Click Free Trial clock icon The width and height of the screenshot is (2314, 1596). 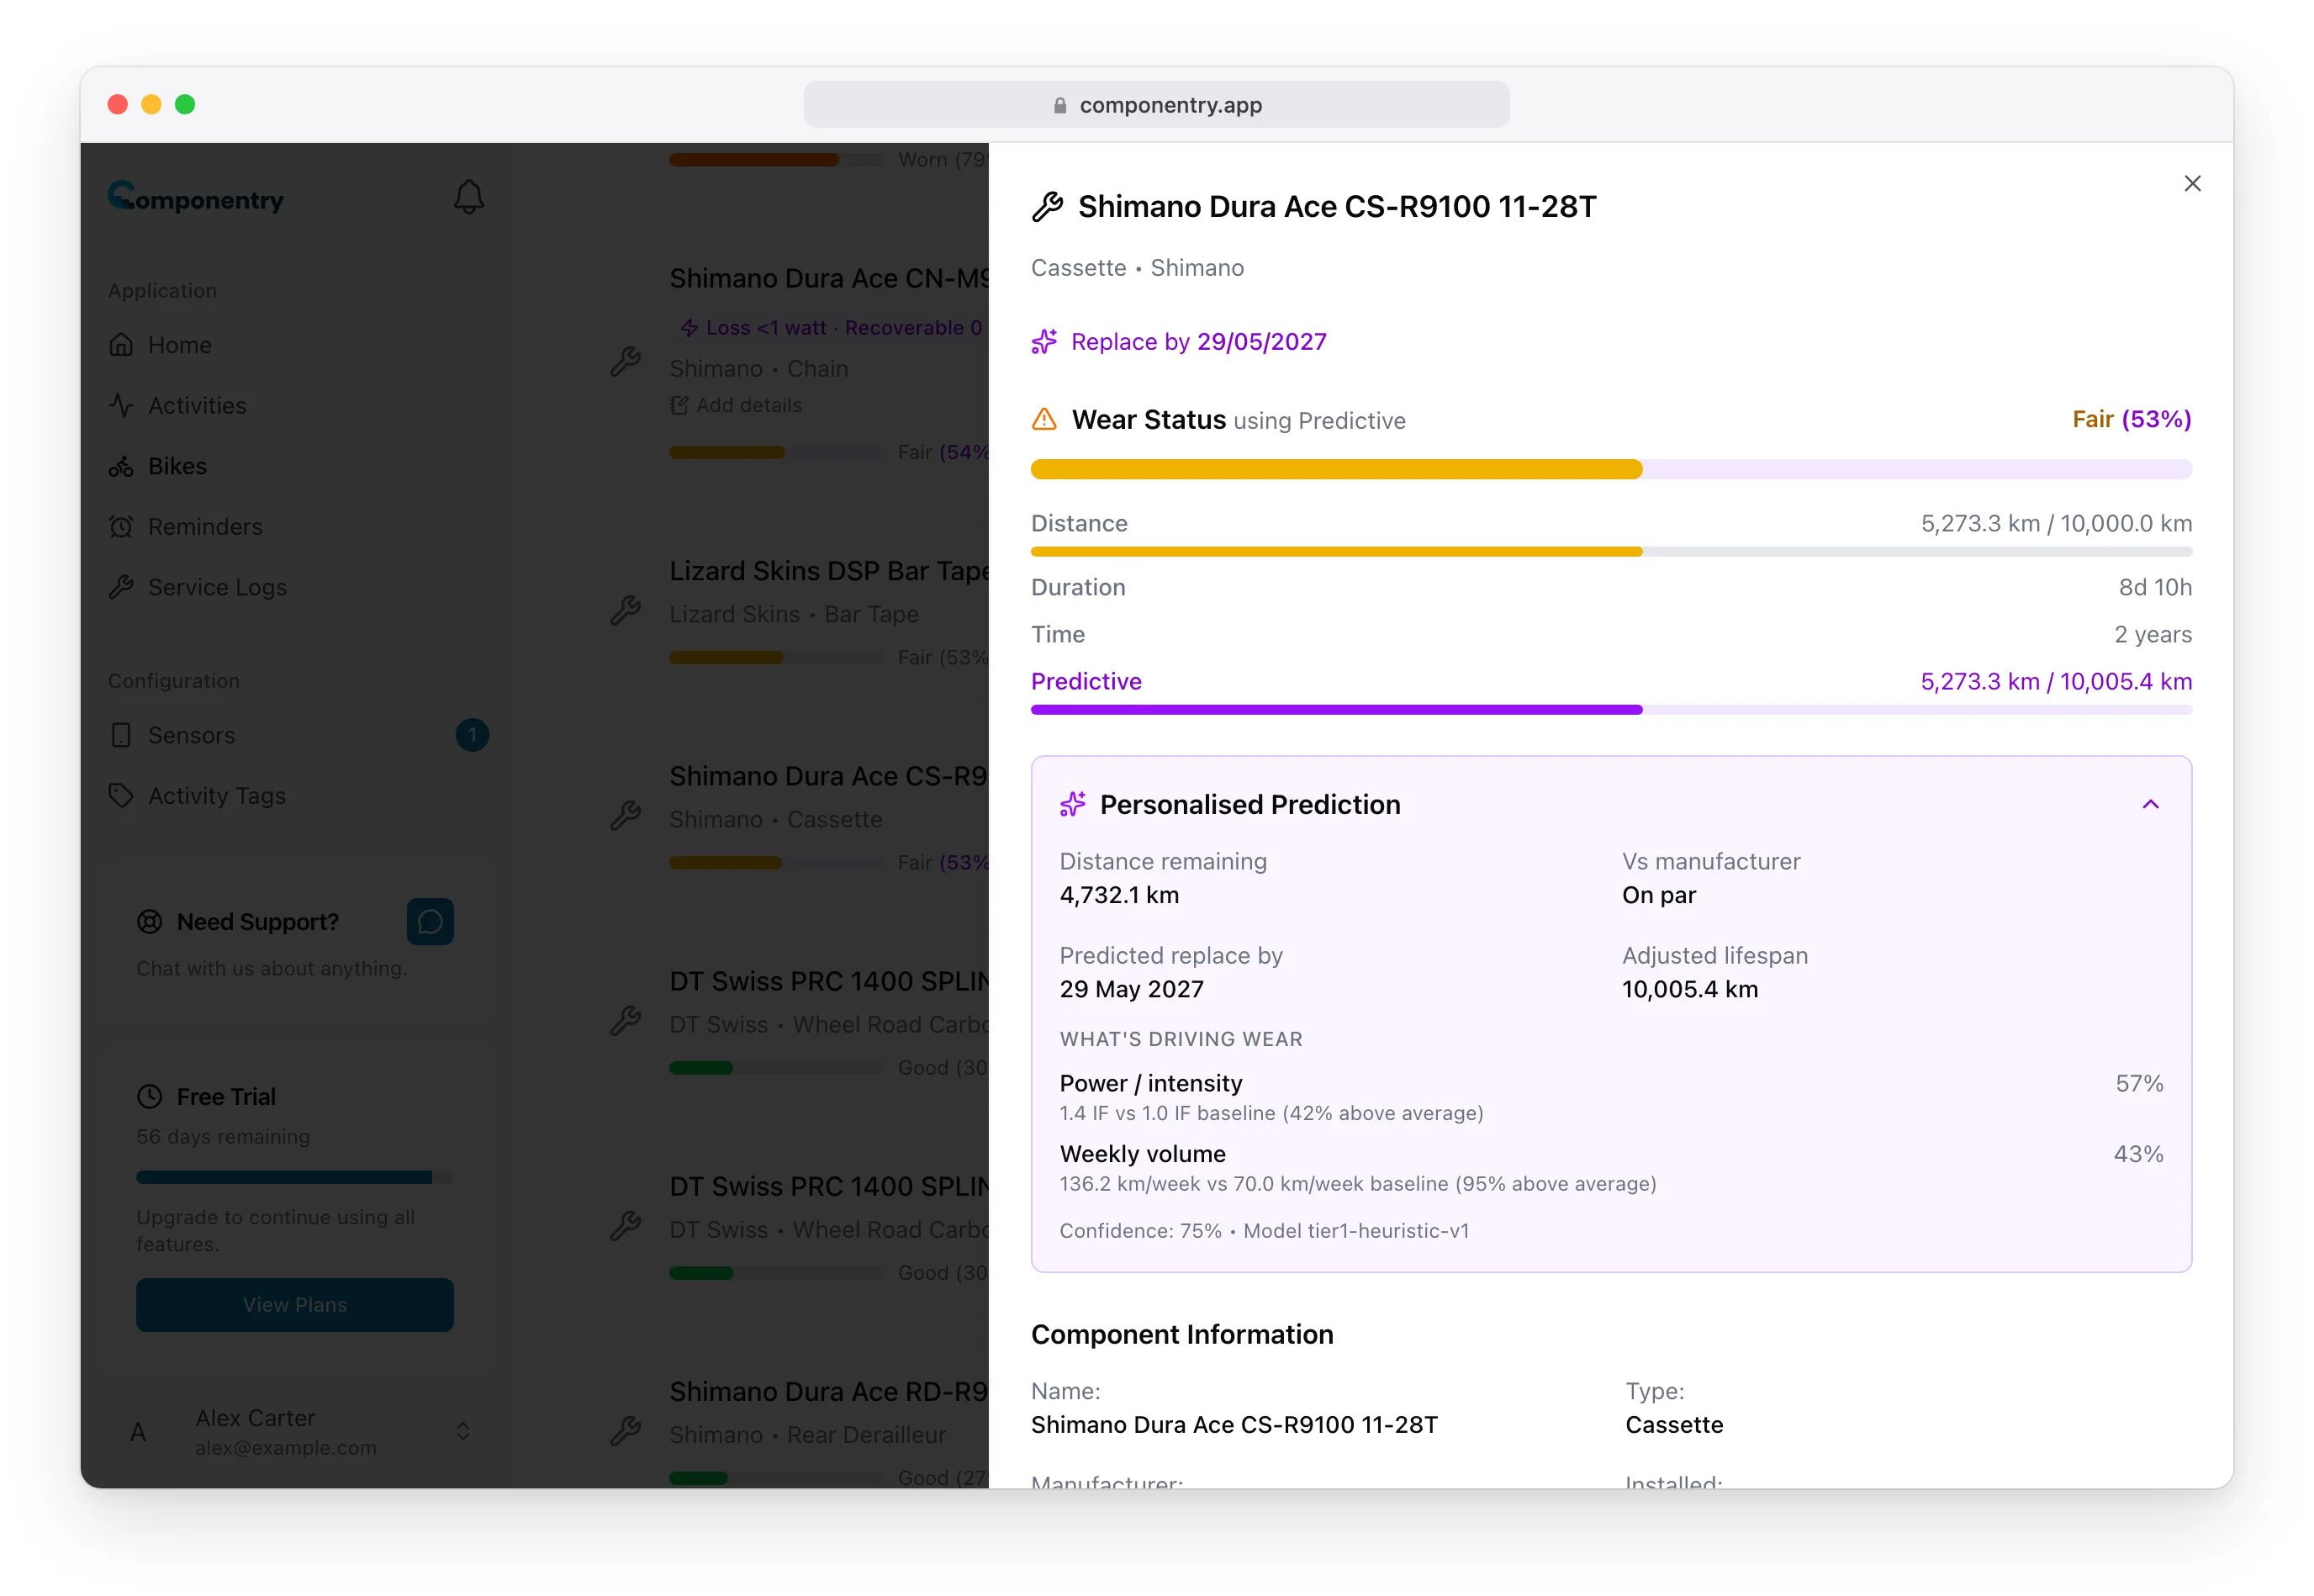tap(149, 1097)
